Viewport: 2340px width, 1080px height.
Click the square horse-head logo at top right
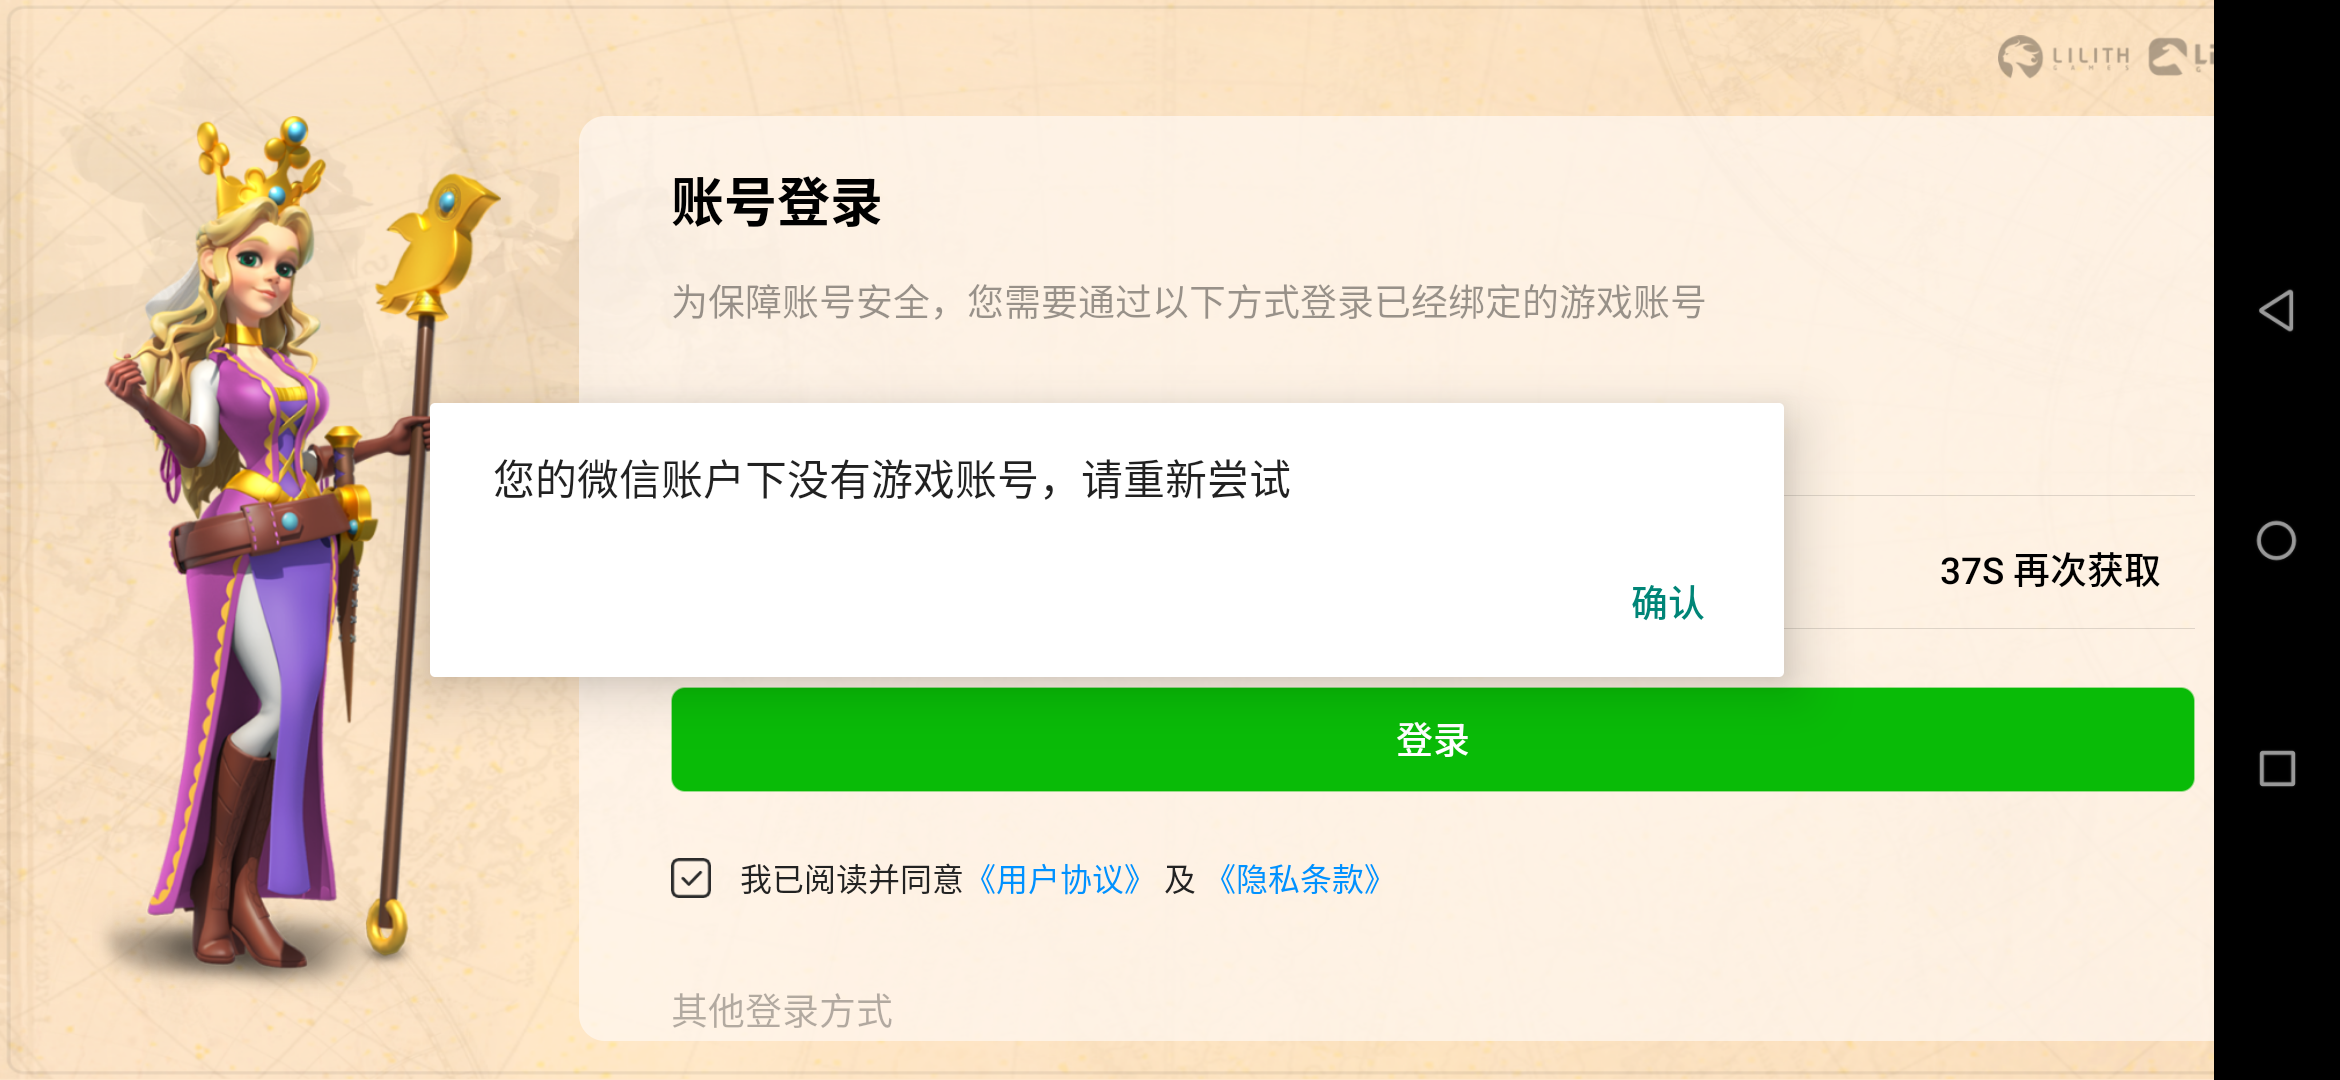(2169, 57)
